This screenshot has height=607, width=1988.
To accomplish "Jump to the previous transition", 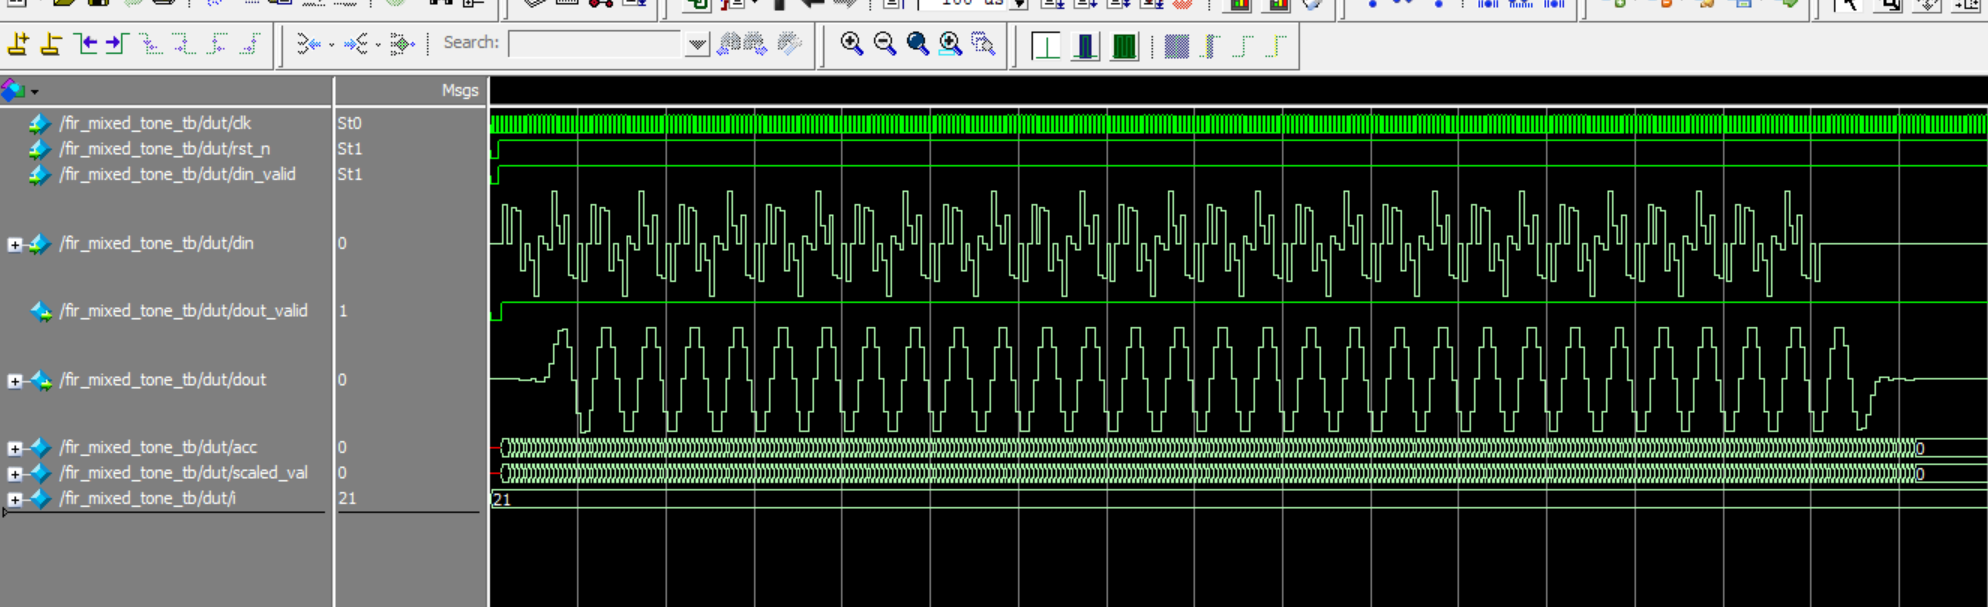I will 85,43.
